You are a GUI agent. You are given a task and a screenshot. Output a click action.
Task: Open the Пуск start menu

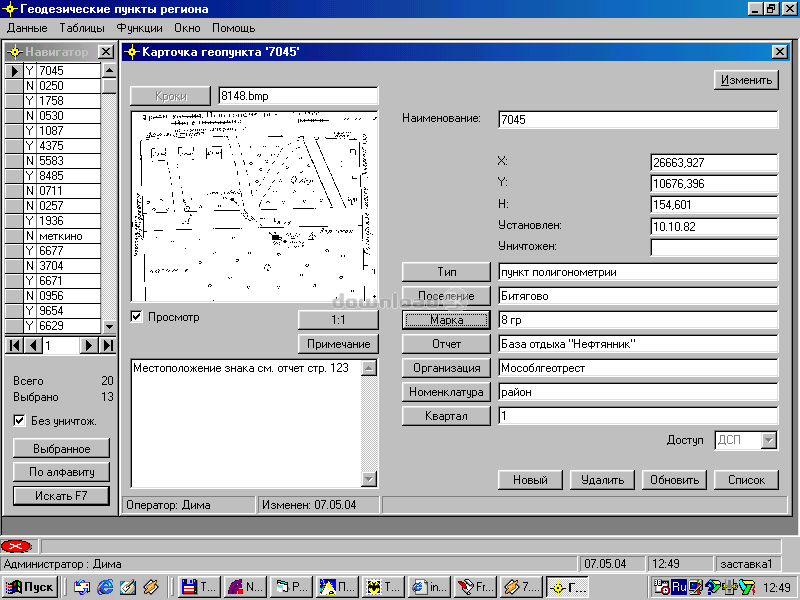[x=30, y=587]
